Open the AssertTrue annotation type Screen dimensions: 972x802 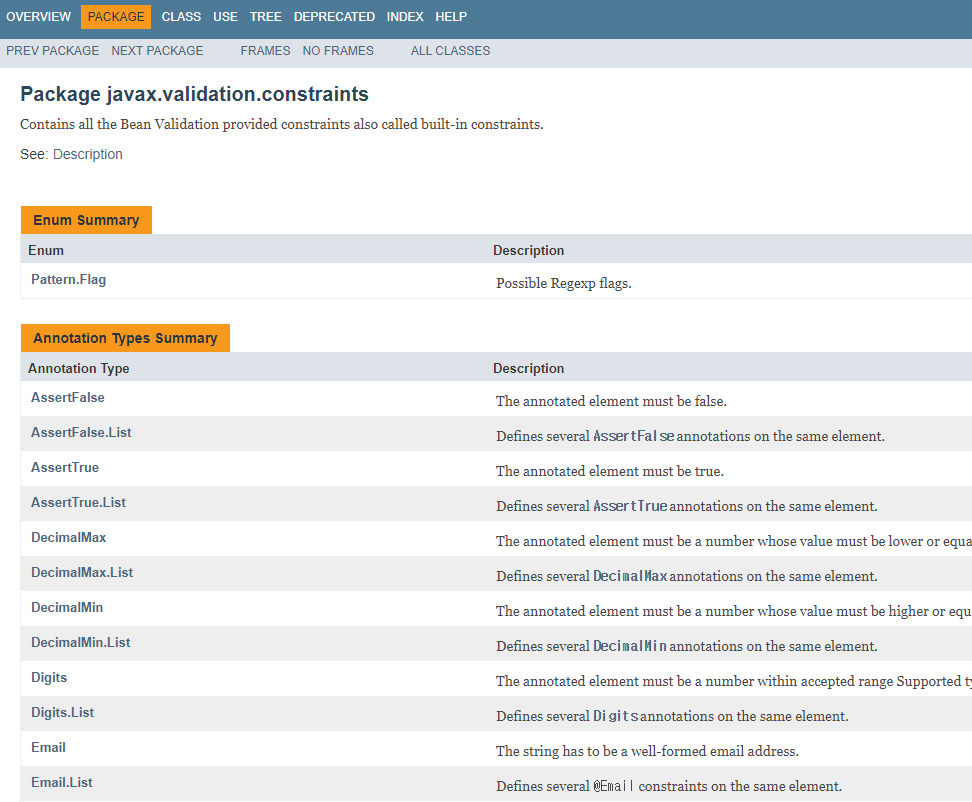pyautogui.click(x=64, y=467)
